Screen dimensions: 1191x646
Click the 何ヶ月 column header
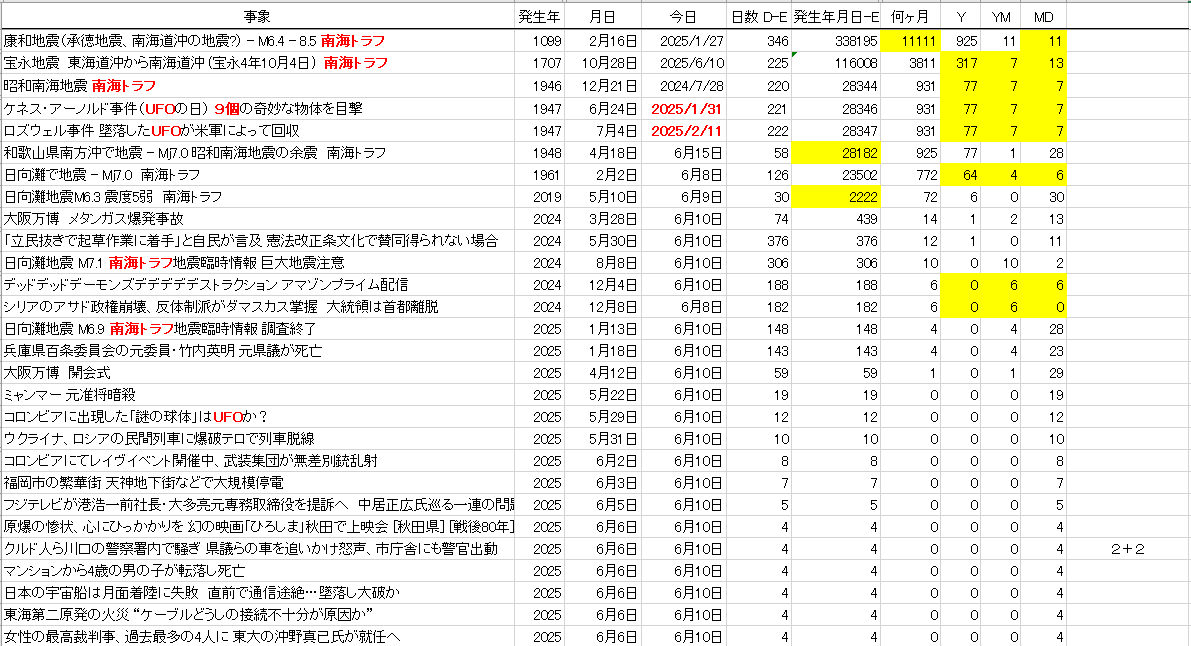(x=910, y=17)
